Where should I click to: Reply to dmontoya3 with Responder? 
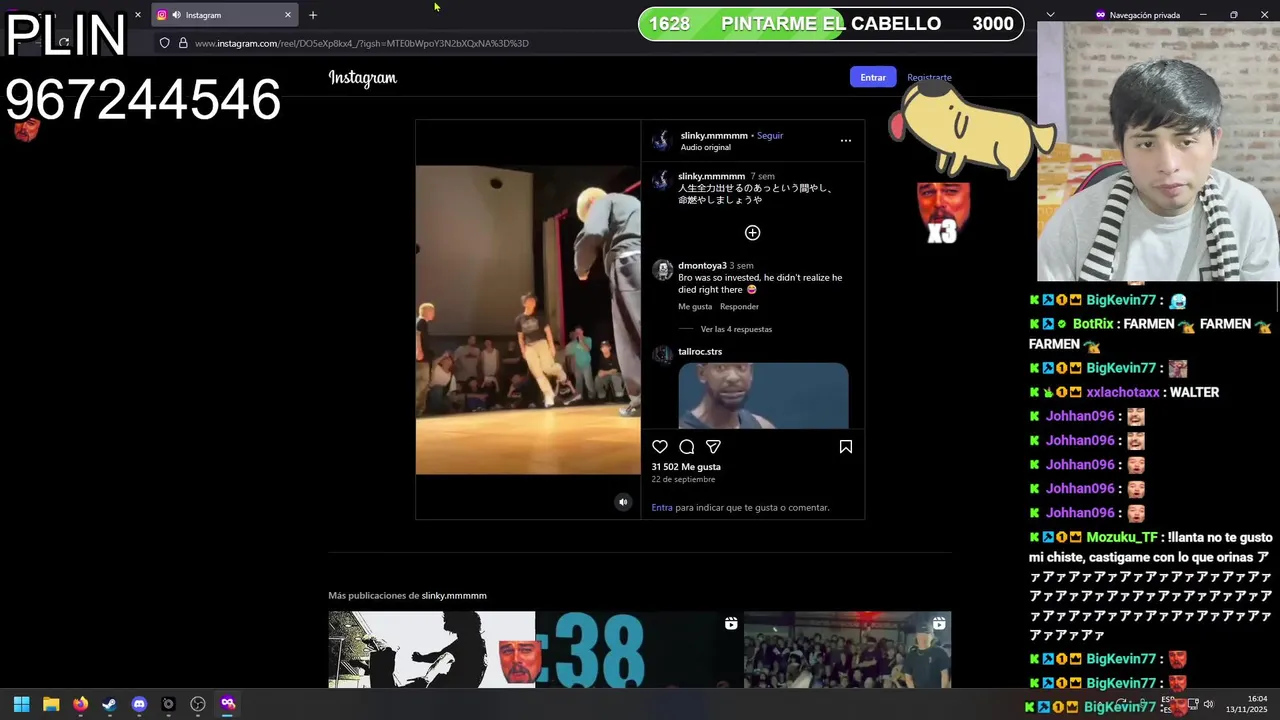coord(739,306)
